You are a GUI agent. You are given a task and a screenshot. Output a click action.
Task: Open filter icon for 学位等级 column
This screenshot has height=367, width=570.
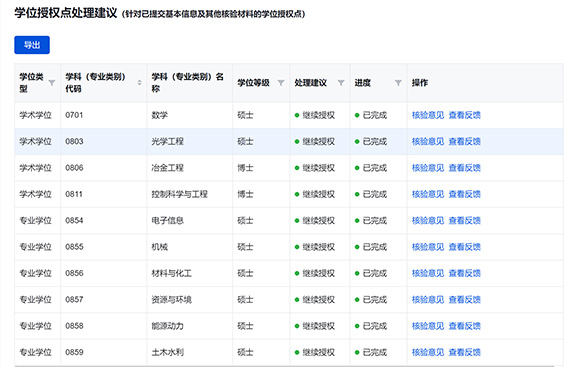click(281, 83)
